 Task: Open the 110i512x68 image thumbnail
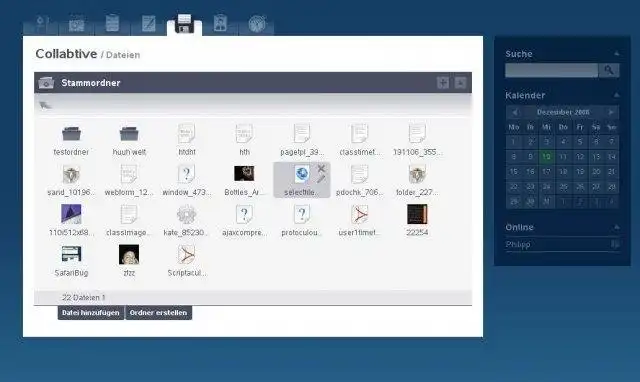tap(71, 214)
